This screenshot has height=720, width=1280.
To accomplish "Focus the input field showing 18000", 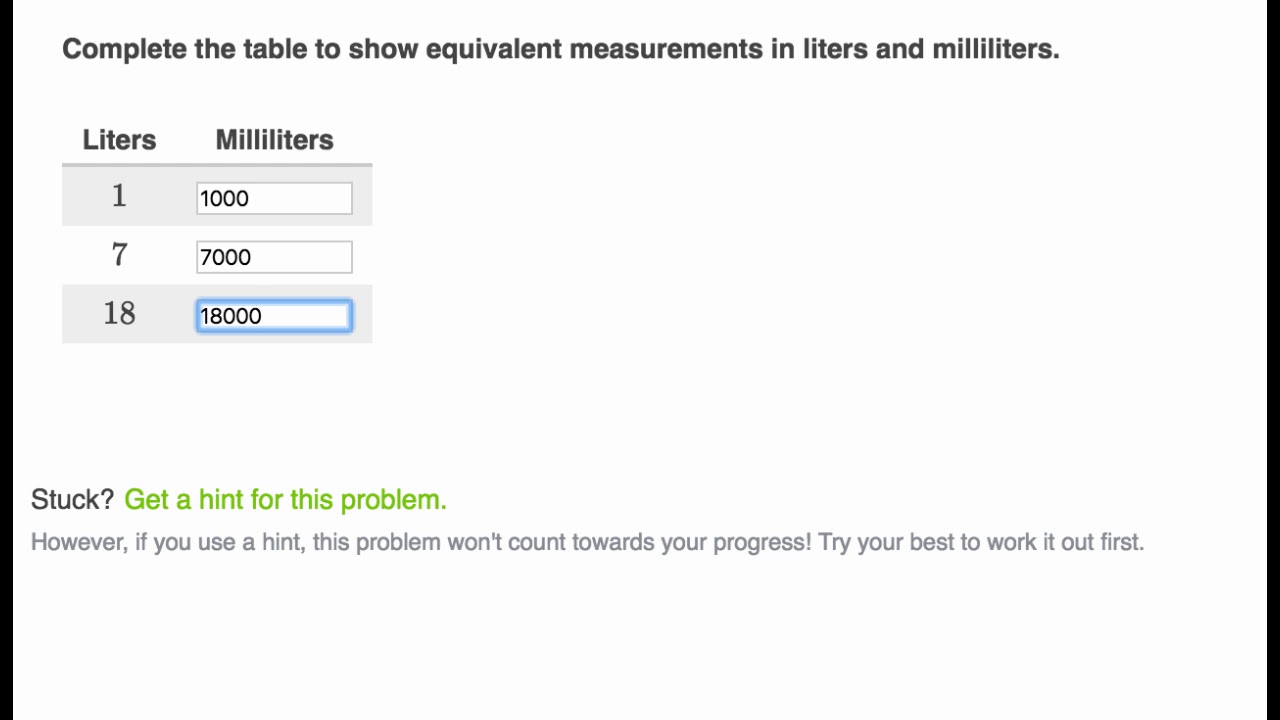I will [274, 316].
